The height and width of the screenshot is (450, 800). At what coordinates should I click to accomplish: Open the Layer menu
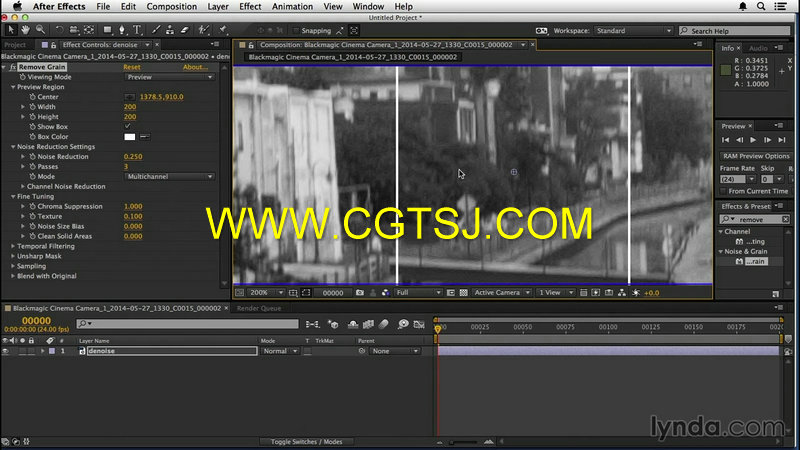click(x=218, y=7)
